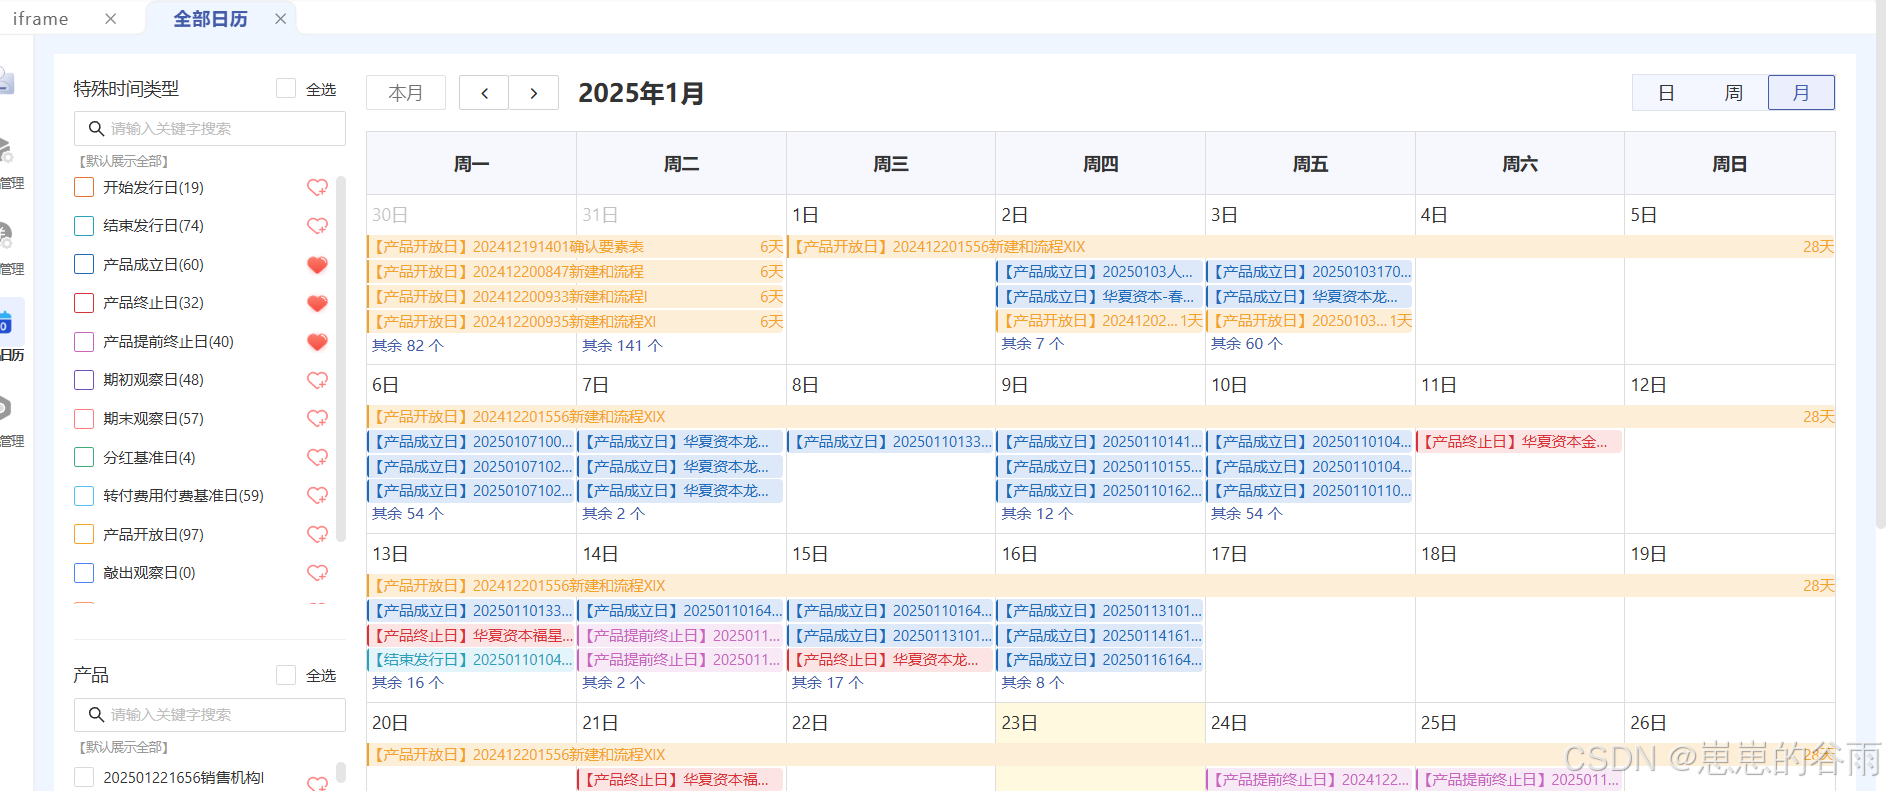1886x791 pixels.
Task: Switch to the iframe tab
Action: click(x=41, y=19)
